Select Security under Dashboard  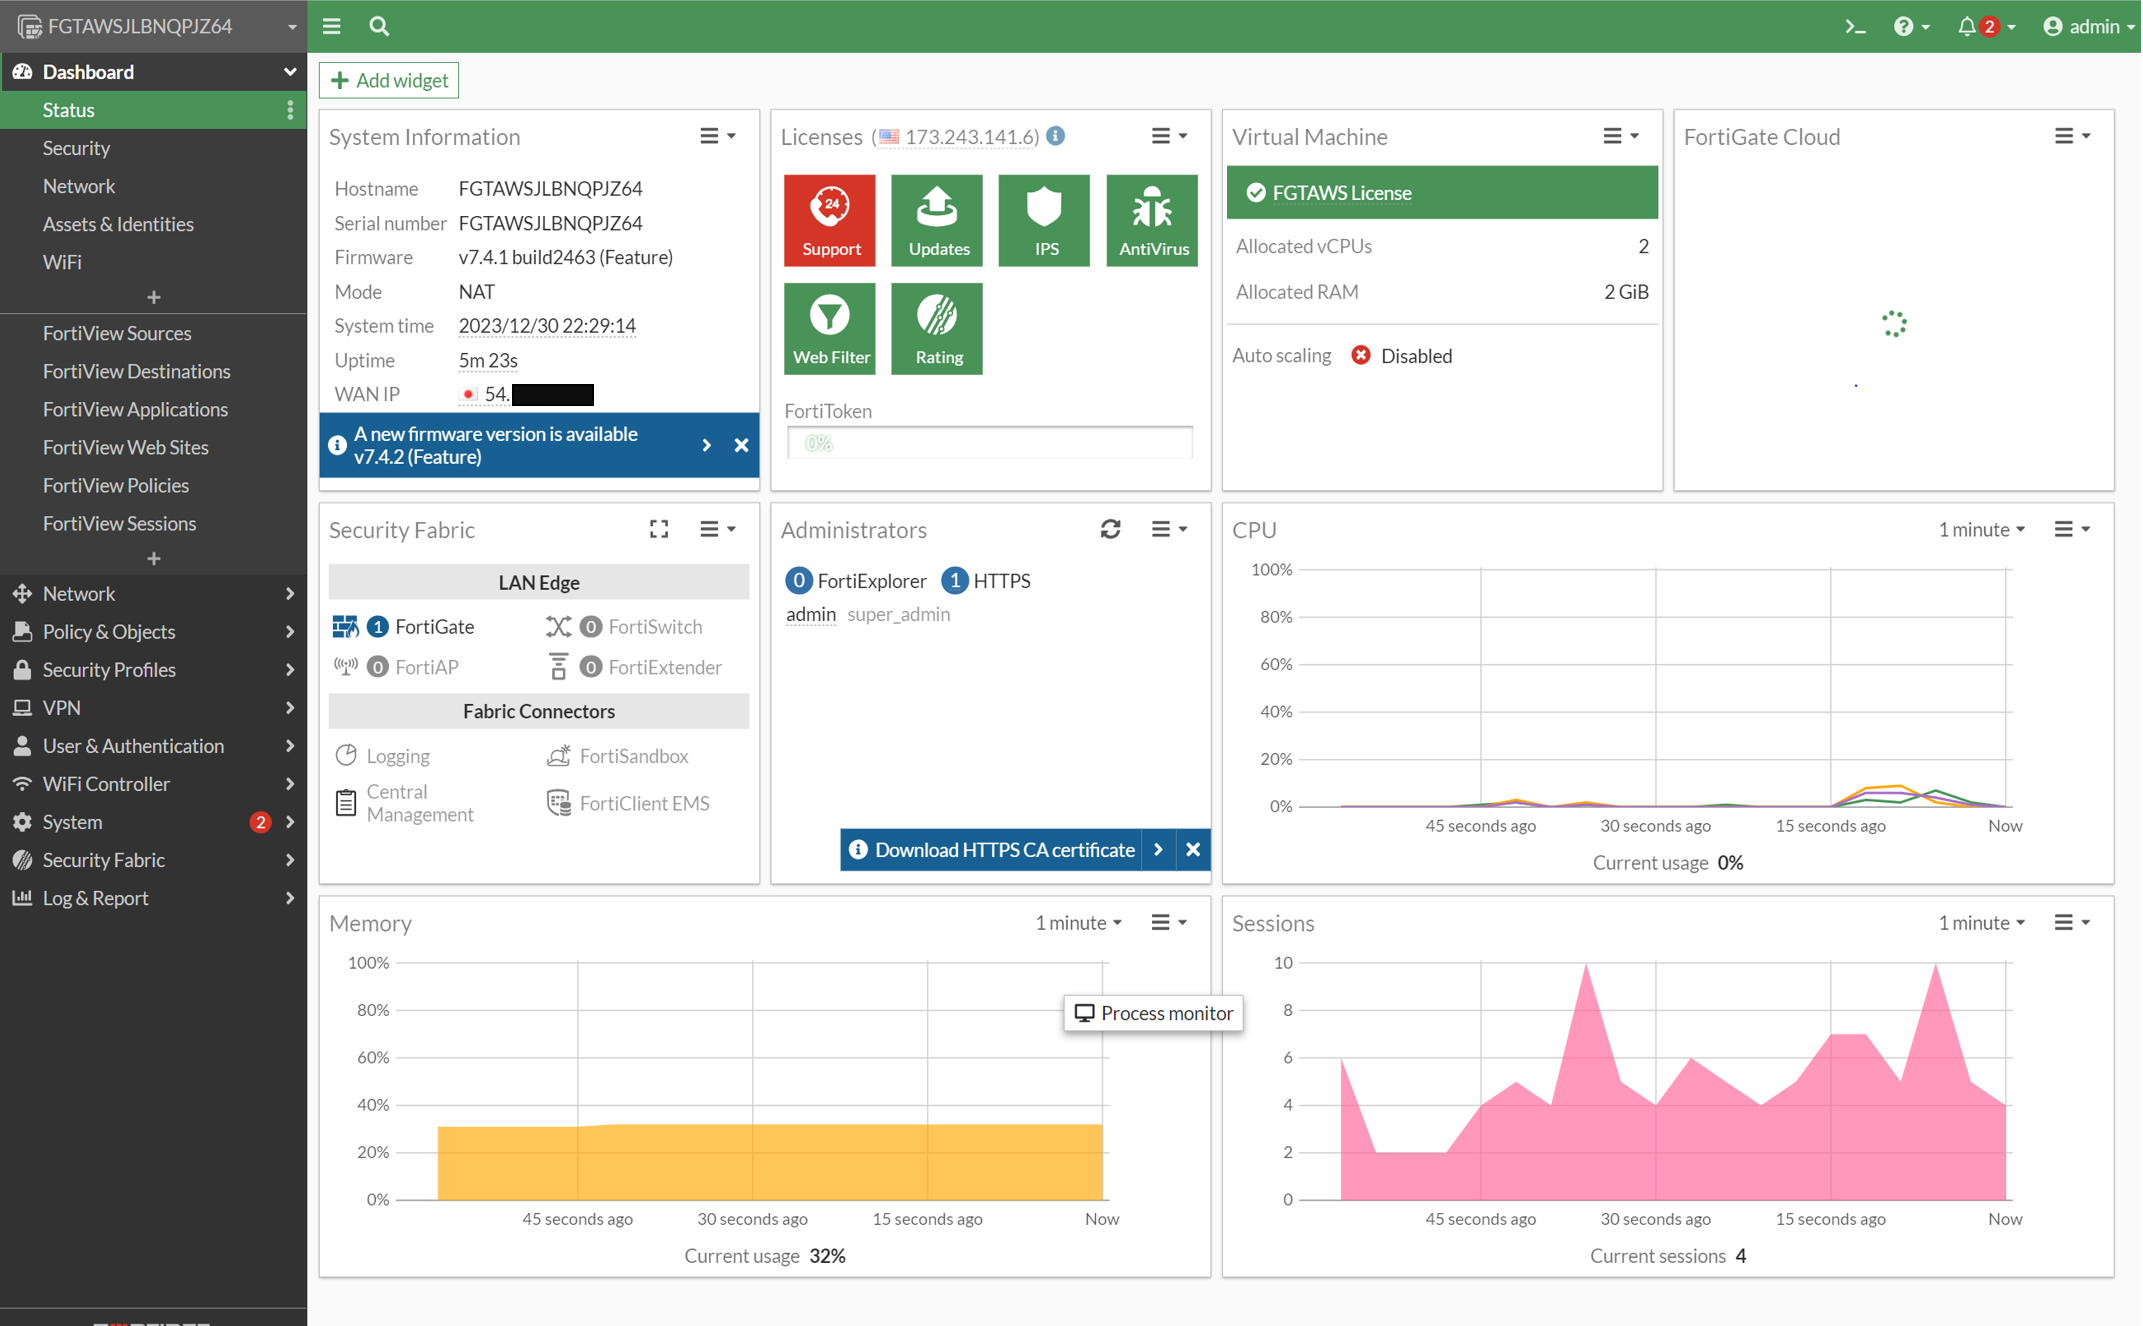76,148
